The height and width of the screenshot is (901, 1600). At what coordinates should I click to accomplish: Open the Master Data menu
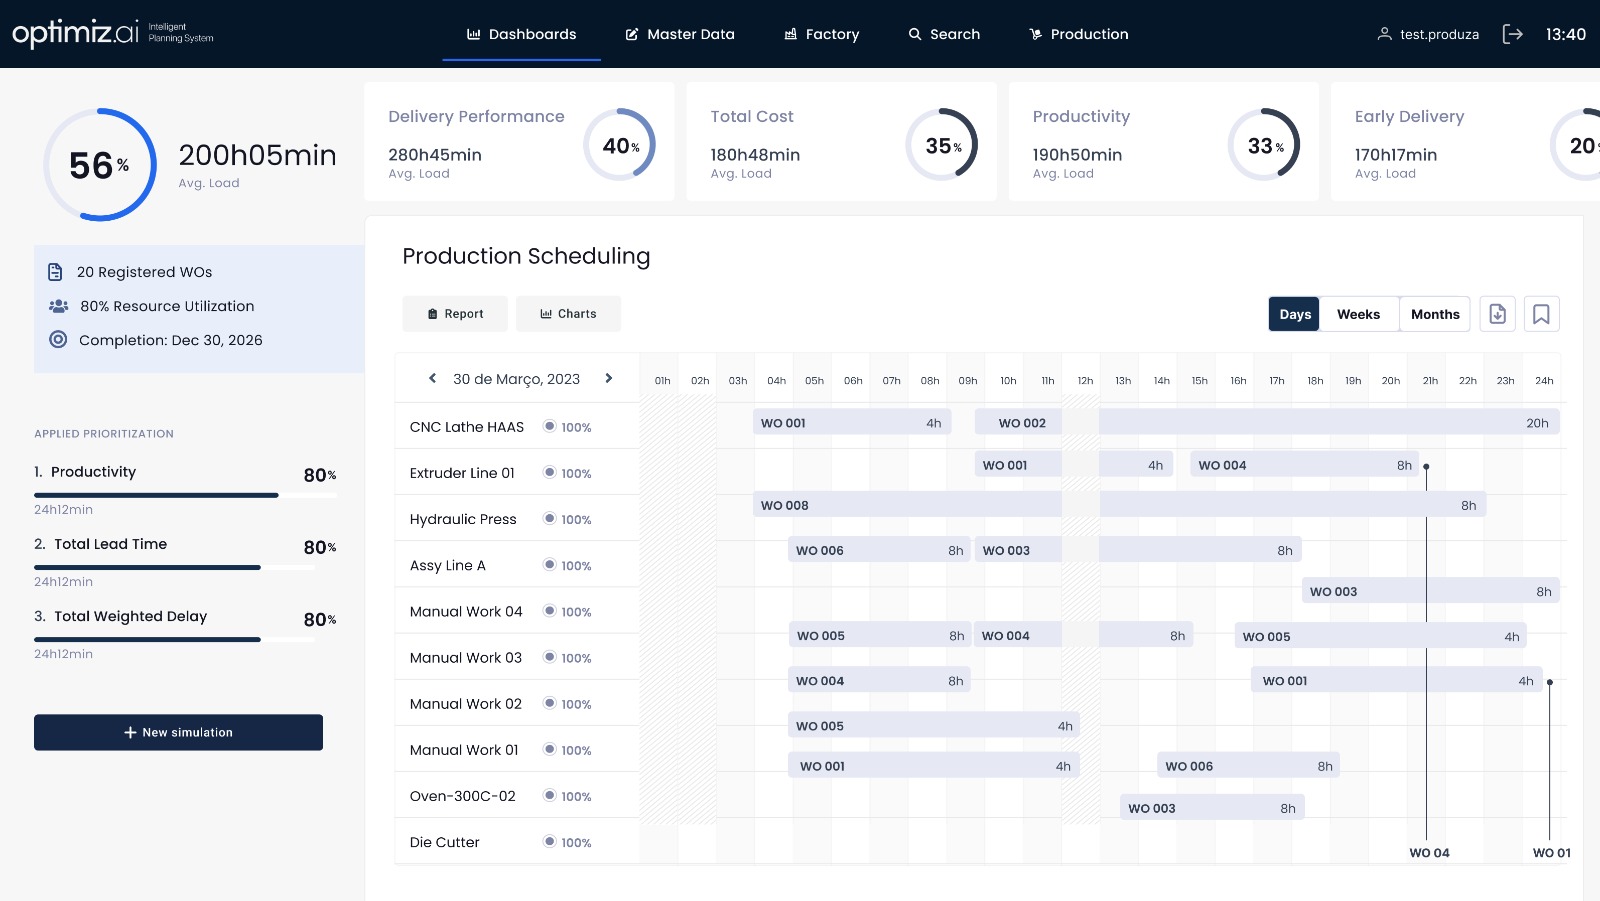click(680, 34)
